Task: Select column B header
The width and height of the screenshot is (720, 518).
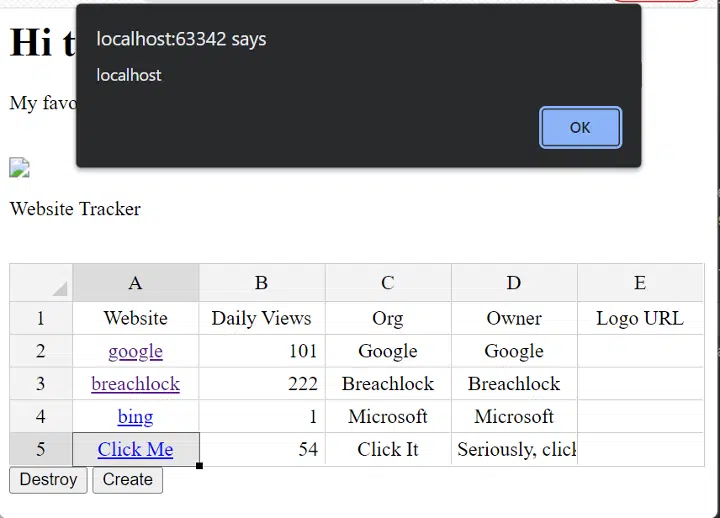Action: 262,283
